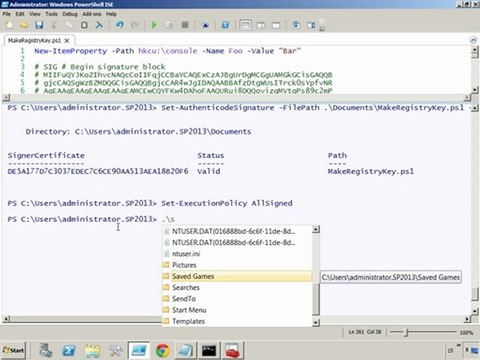
Task: Click the New-ItemProperty line in the script
Action: click(168, 51)
